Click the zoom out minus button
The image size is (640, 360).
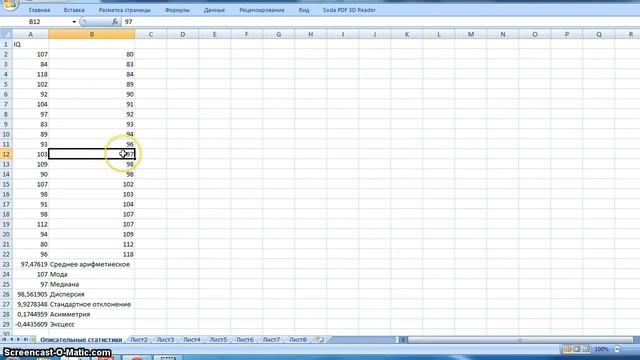click(x=617, y=349)
